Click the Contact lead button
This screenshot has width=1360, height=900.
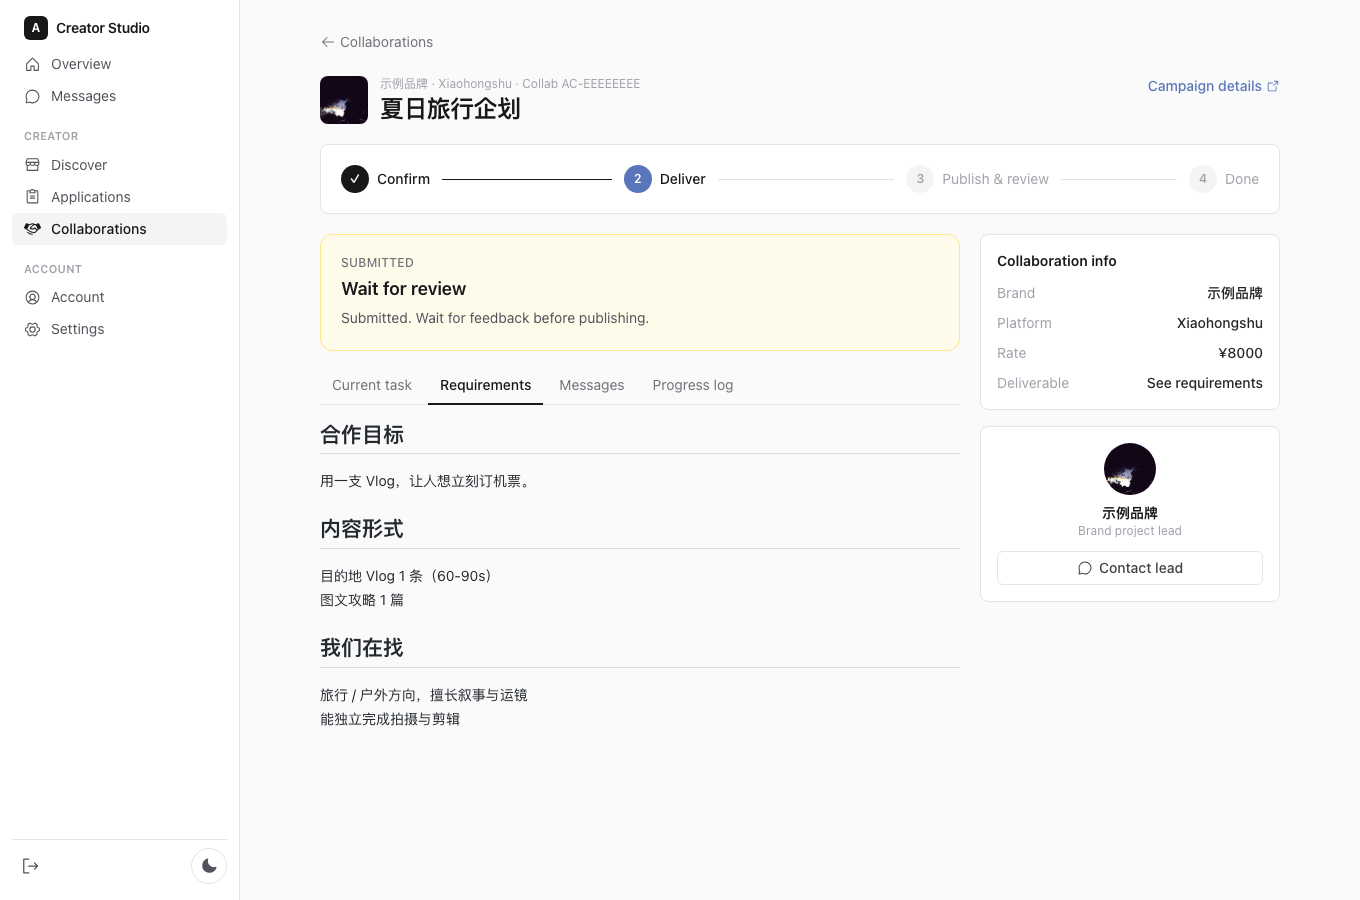1130,568
